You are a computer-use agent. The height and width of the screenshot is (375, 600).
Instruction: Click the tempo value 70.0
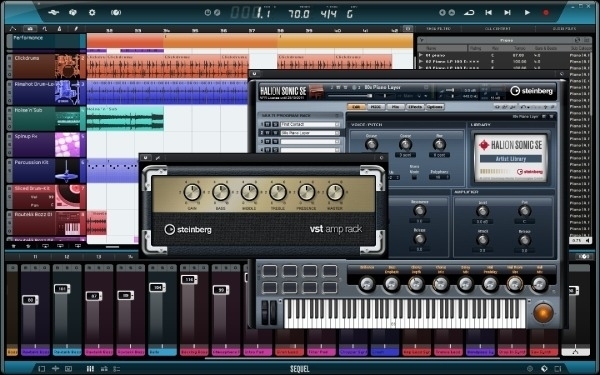tap(299, 14)
